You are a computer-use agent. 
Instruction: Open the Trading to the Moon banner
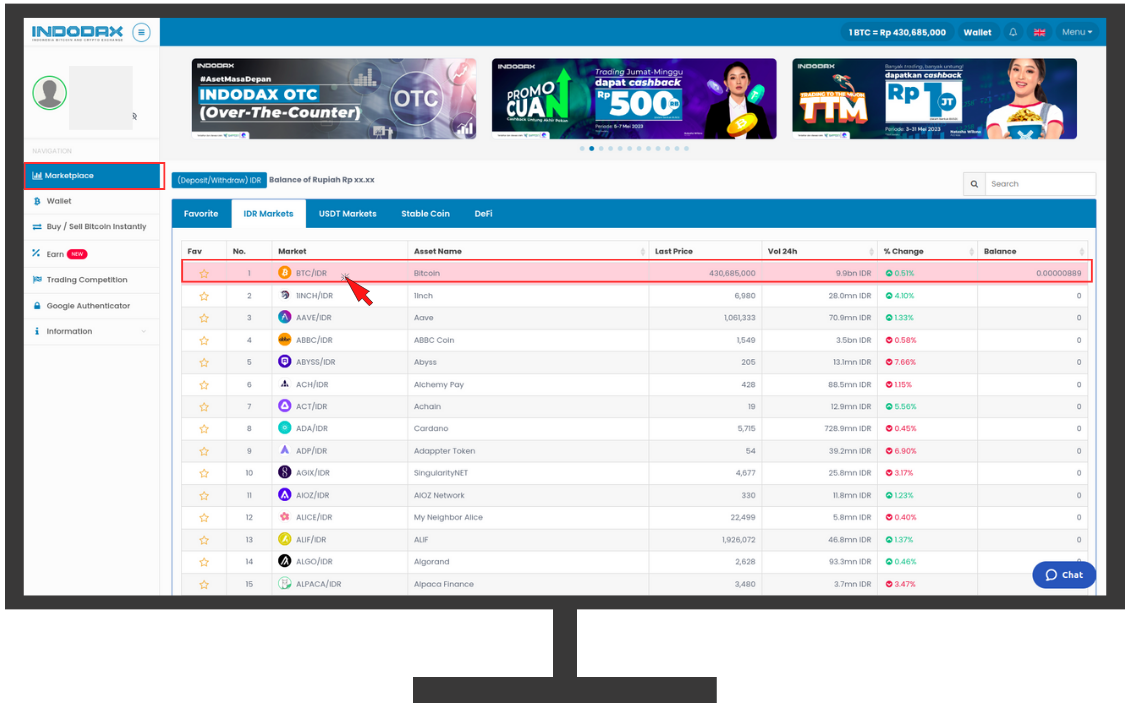click(x=935, y=99)
